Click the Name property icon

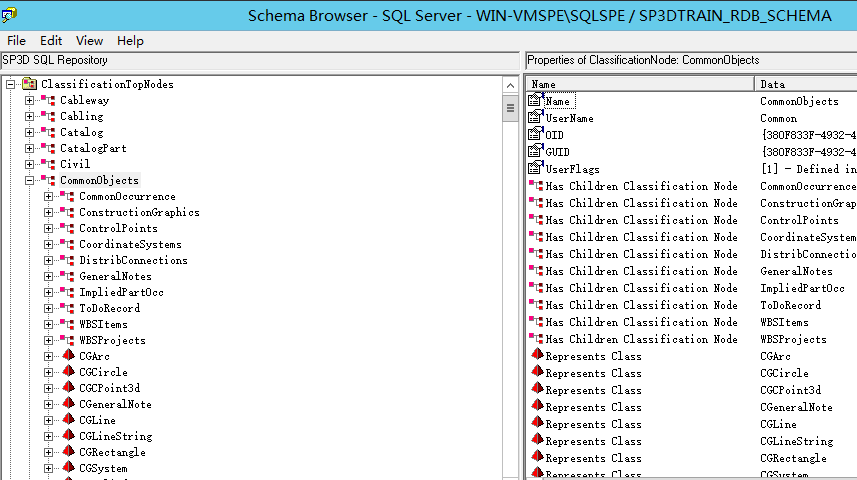tap(536, 100)
